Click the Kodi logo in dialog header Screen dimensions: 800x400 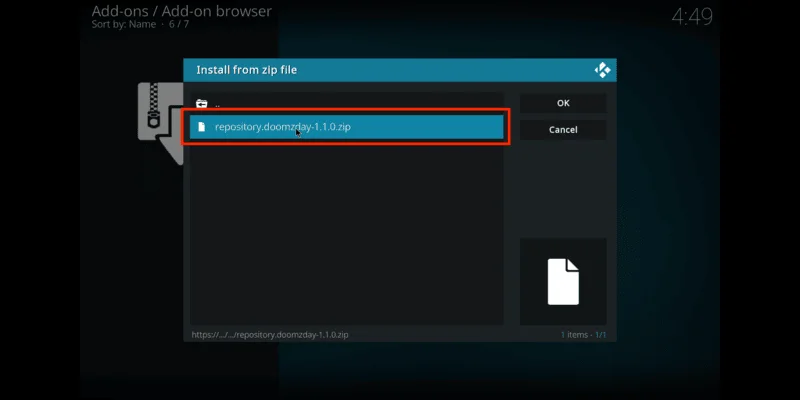[602, 70]
